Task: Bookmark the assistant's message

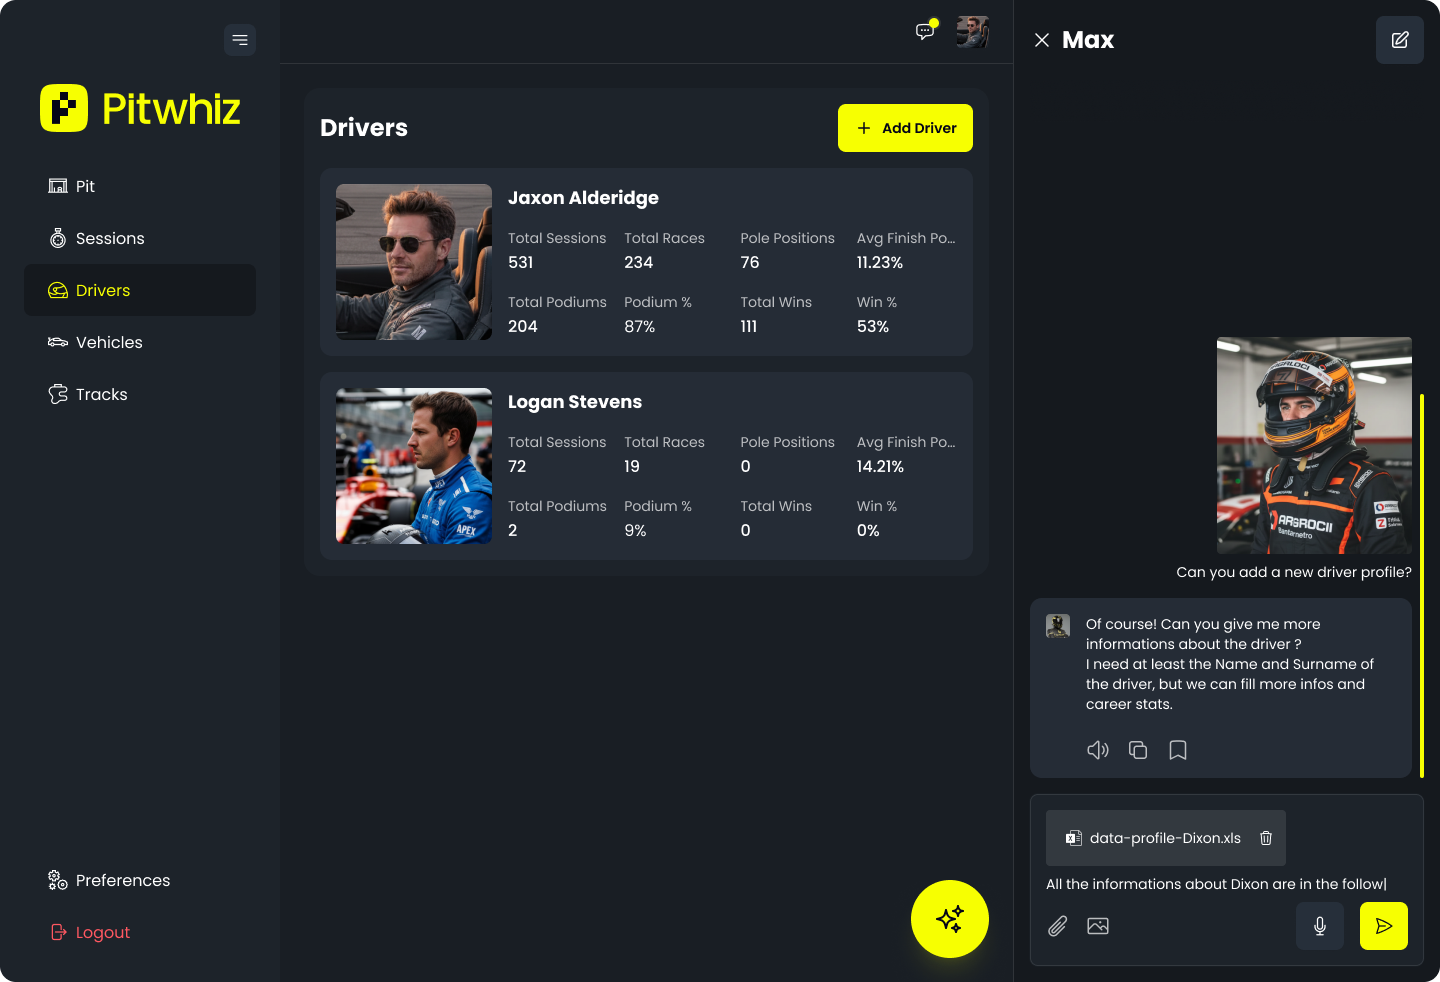Action: 1178,750
